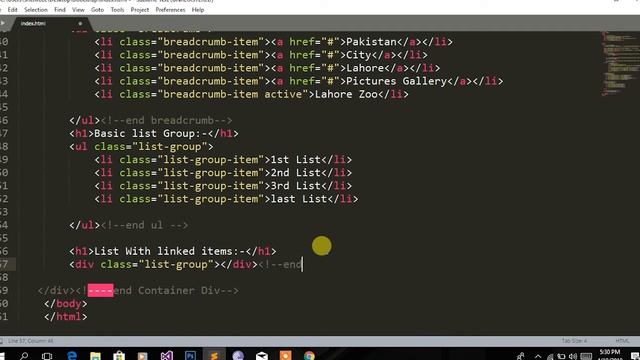The width and height of the screenshot is (640, 360).
Task: Click the orange app icon beside Chrome
Action: pos(285,356)
